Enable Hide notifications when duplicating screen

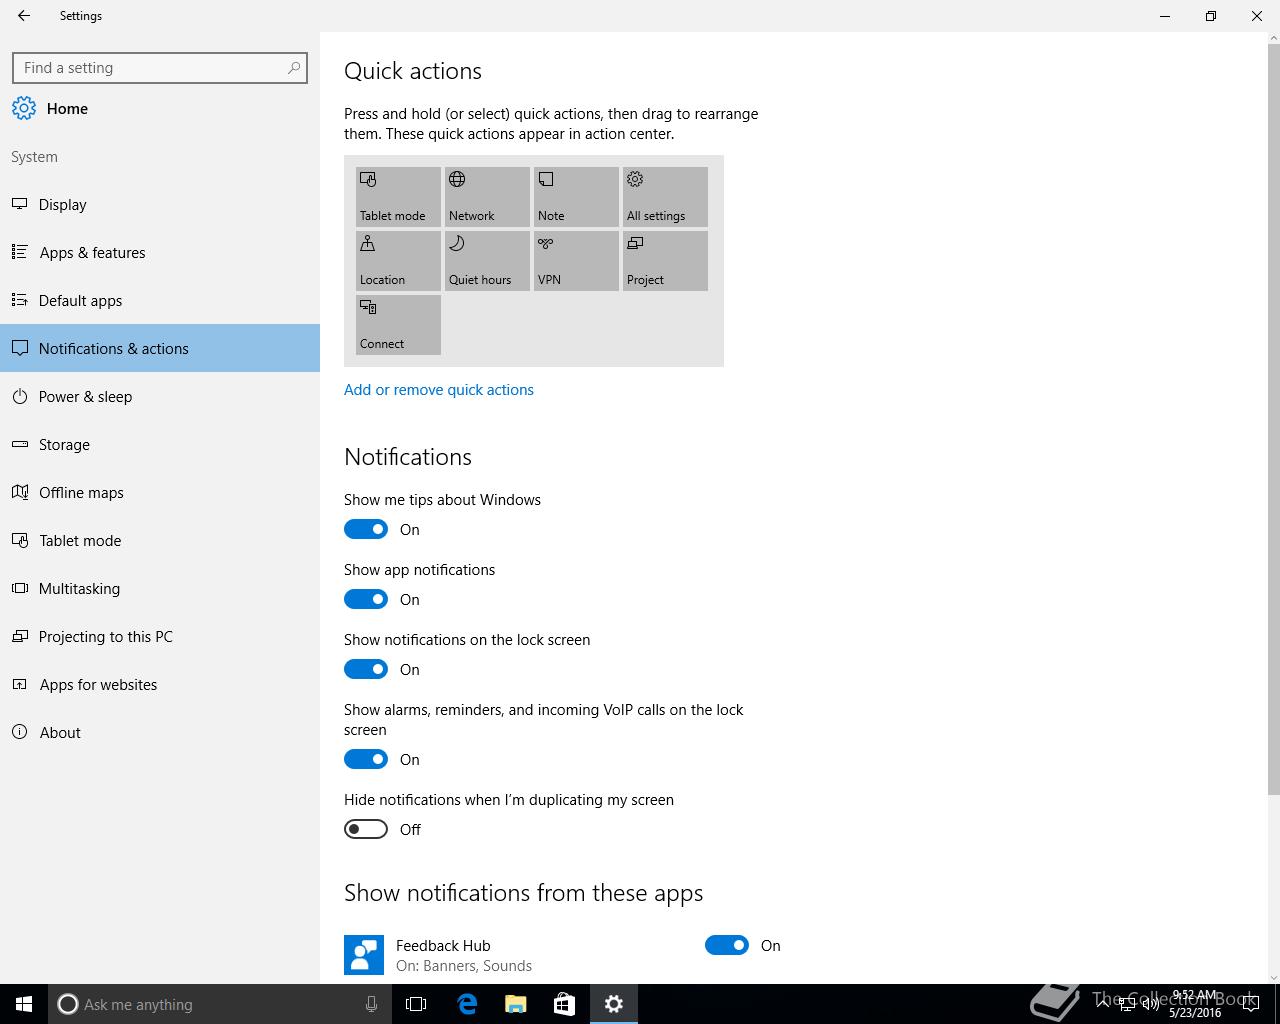pos(366,829)
